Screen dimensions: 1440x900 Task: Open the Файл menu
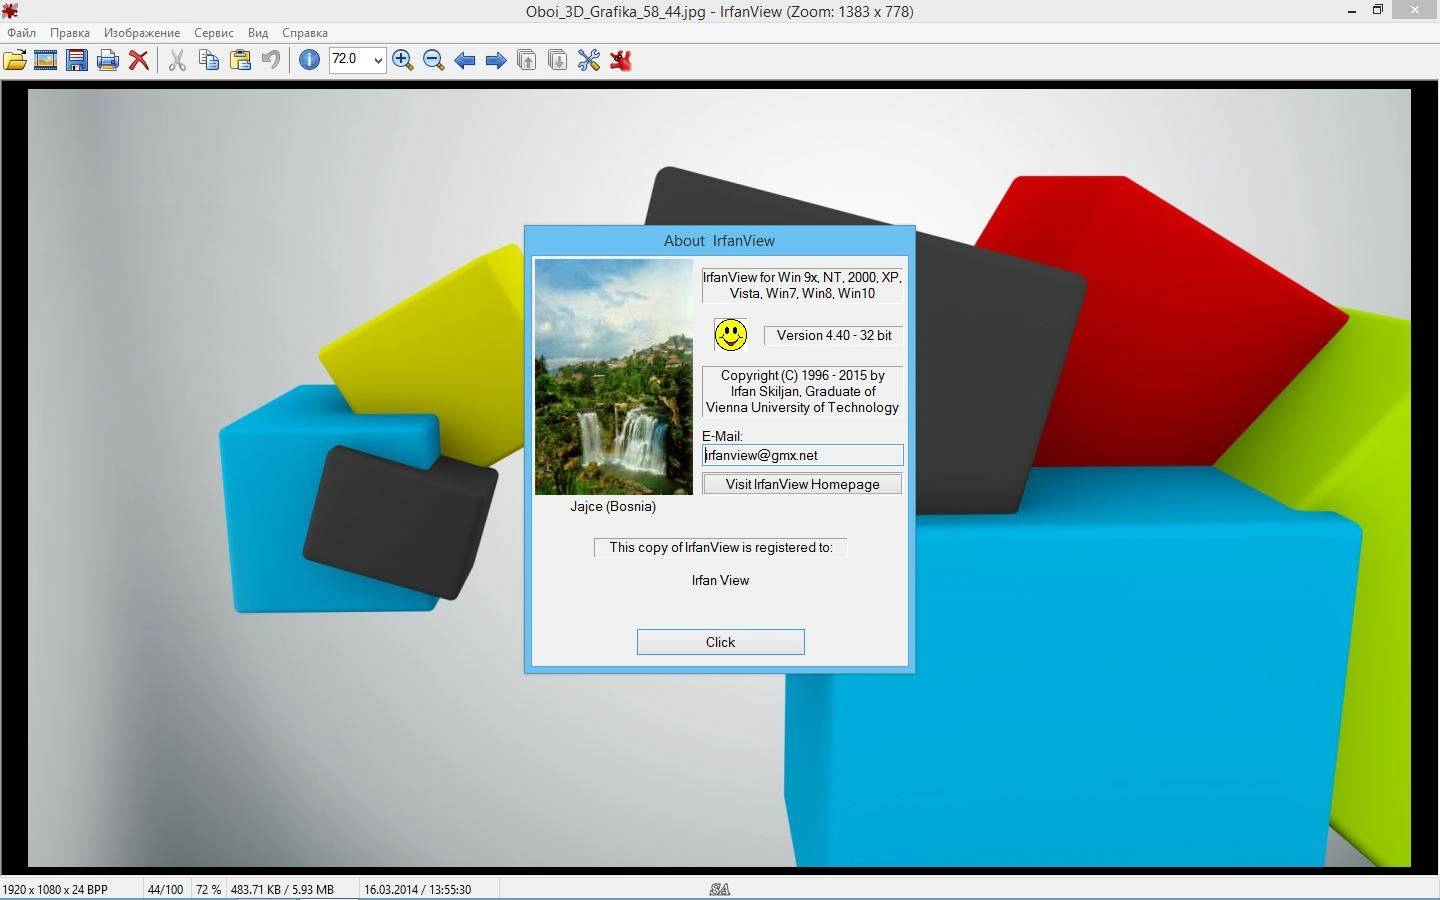pos(21,33)
